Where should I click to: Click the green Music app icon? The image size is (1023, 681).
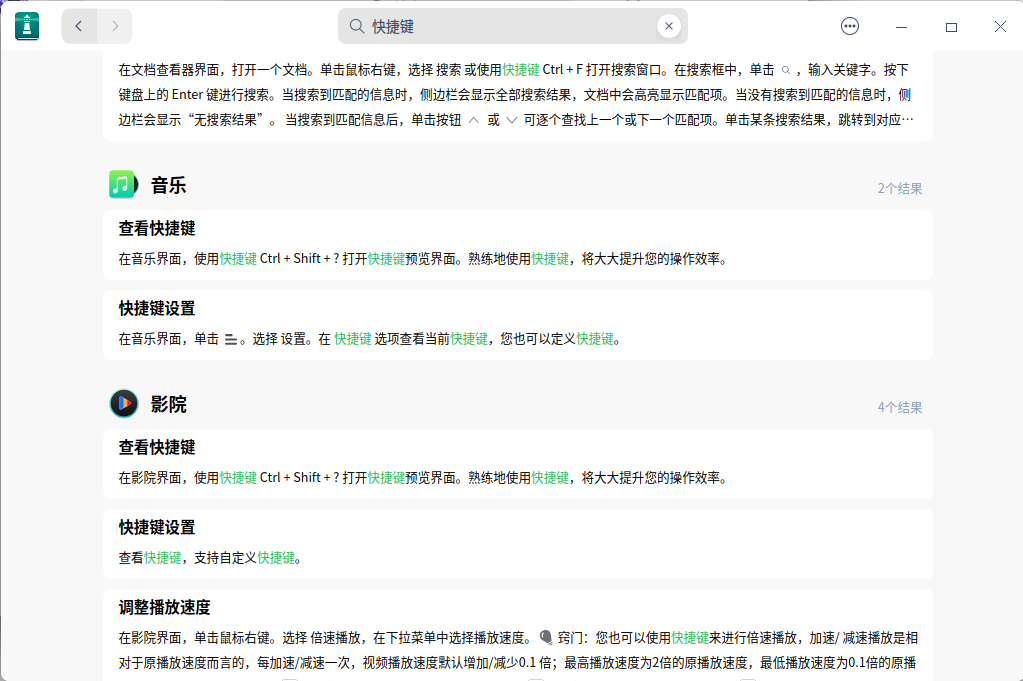coord(123,185)
